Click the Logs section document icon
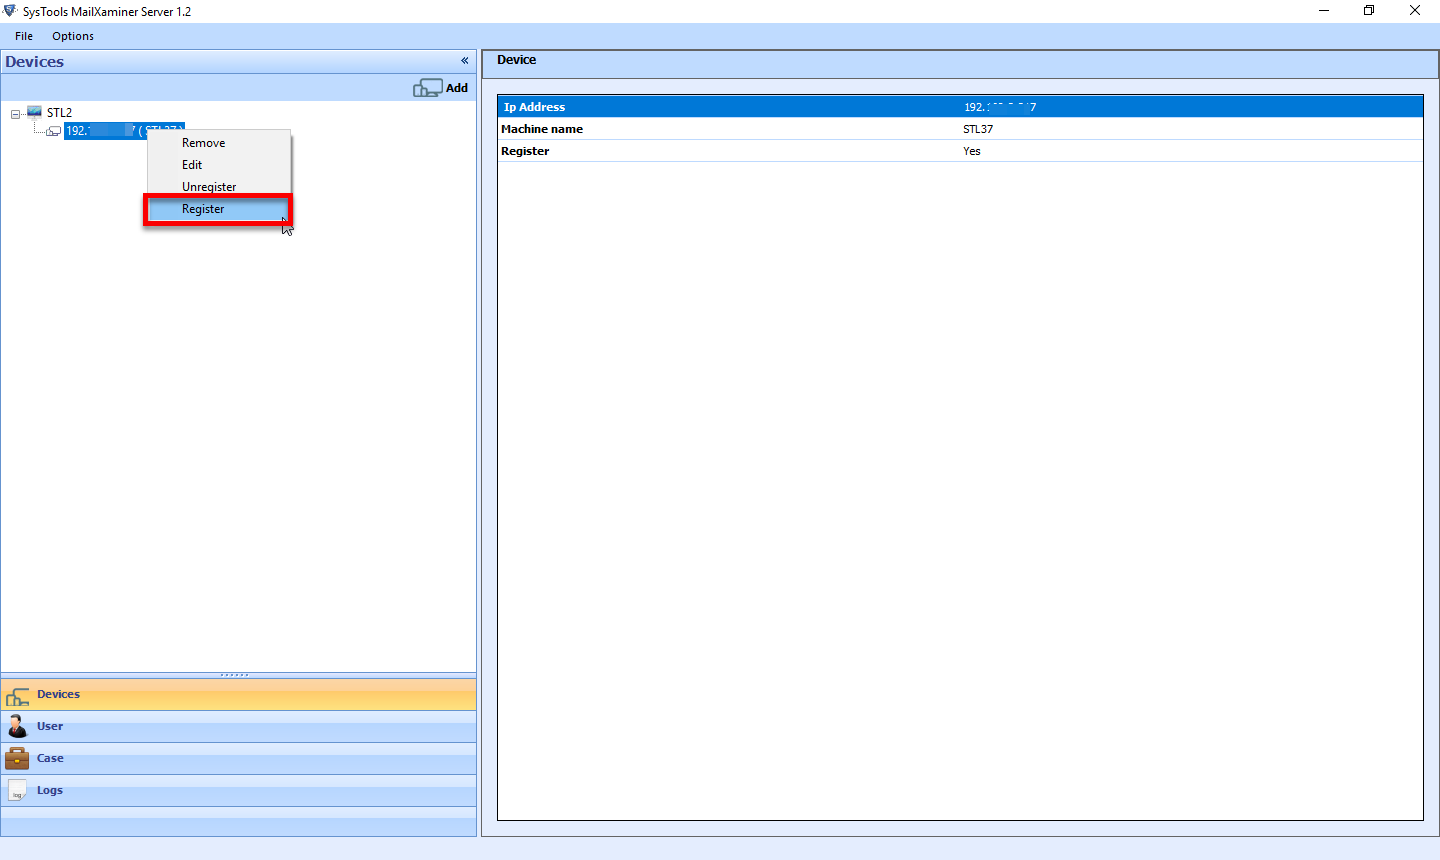The width and height of the screenshot is (1440, 860). (17, 790)
